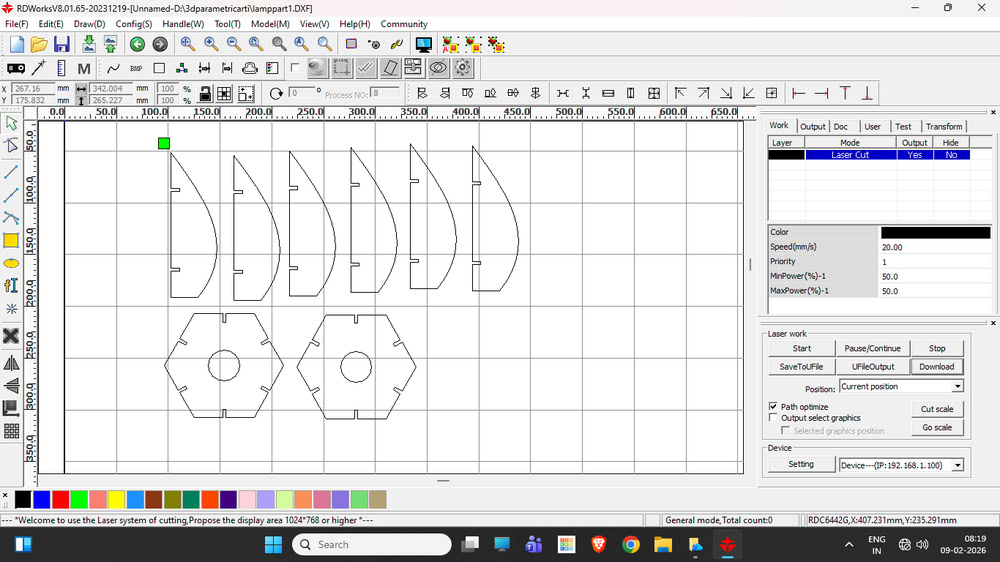Screen dimensions: 1000x562
Task: Click the delete X tool in left toolbar
Action: 11,336
